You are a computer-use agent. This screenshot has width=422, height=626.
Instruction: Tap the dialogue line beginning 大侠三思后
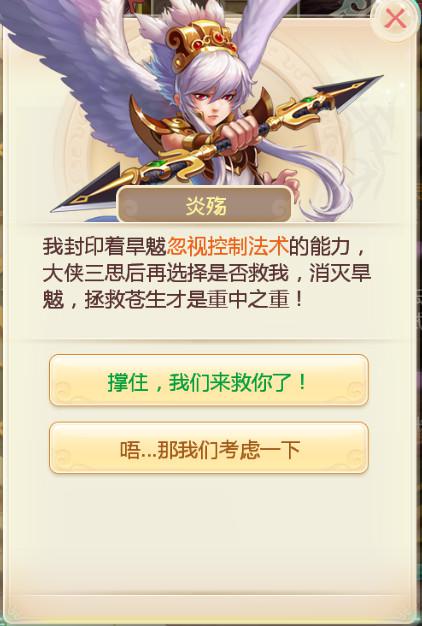(x=207, y=273)
